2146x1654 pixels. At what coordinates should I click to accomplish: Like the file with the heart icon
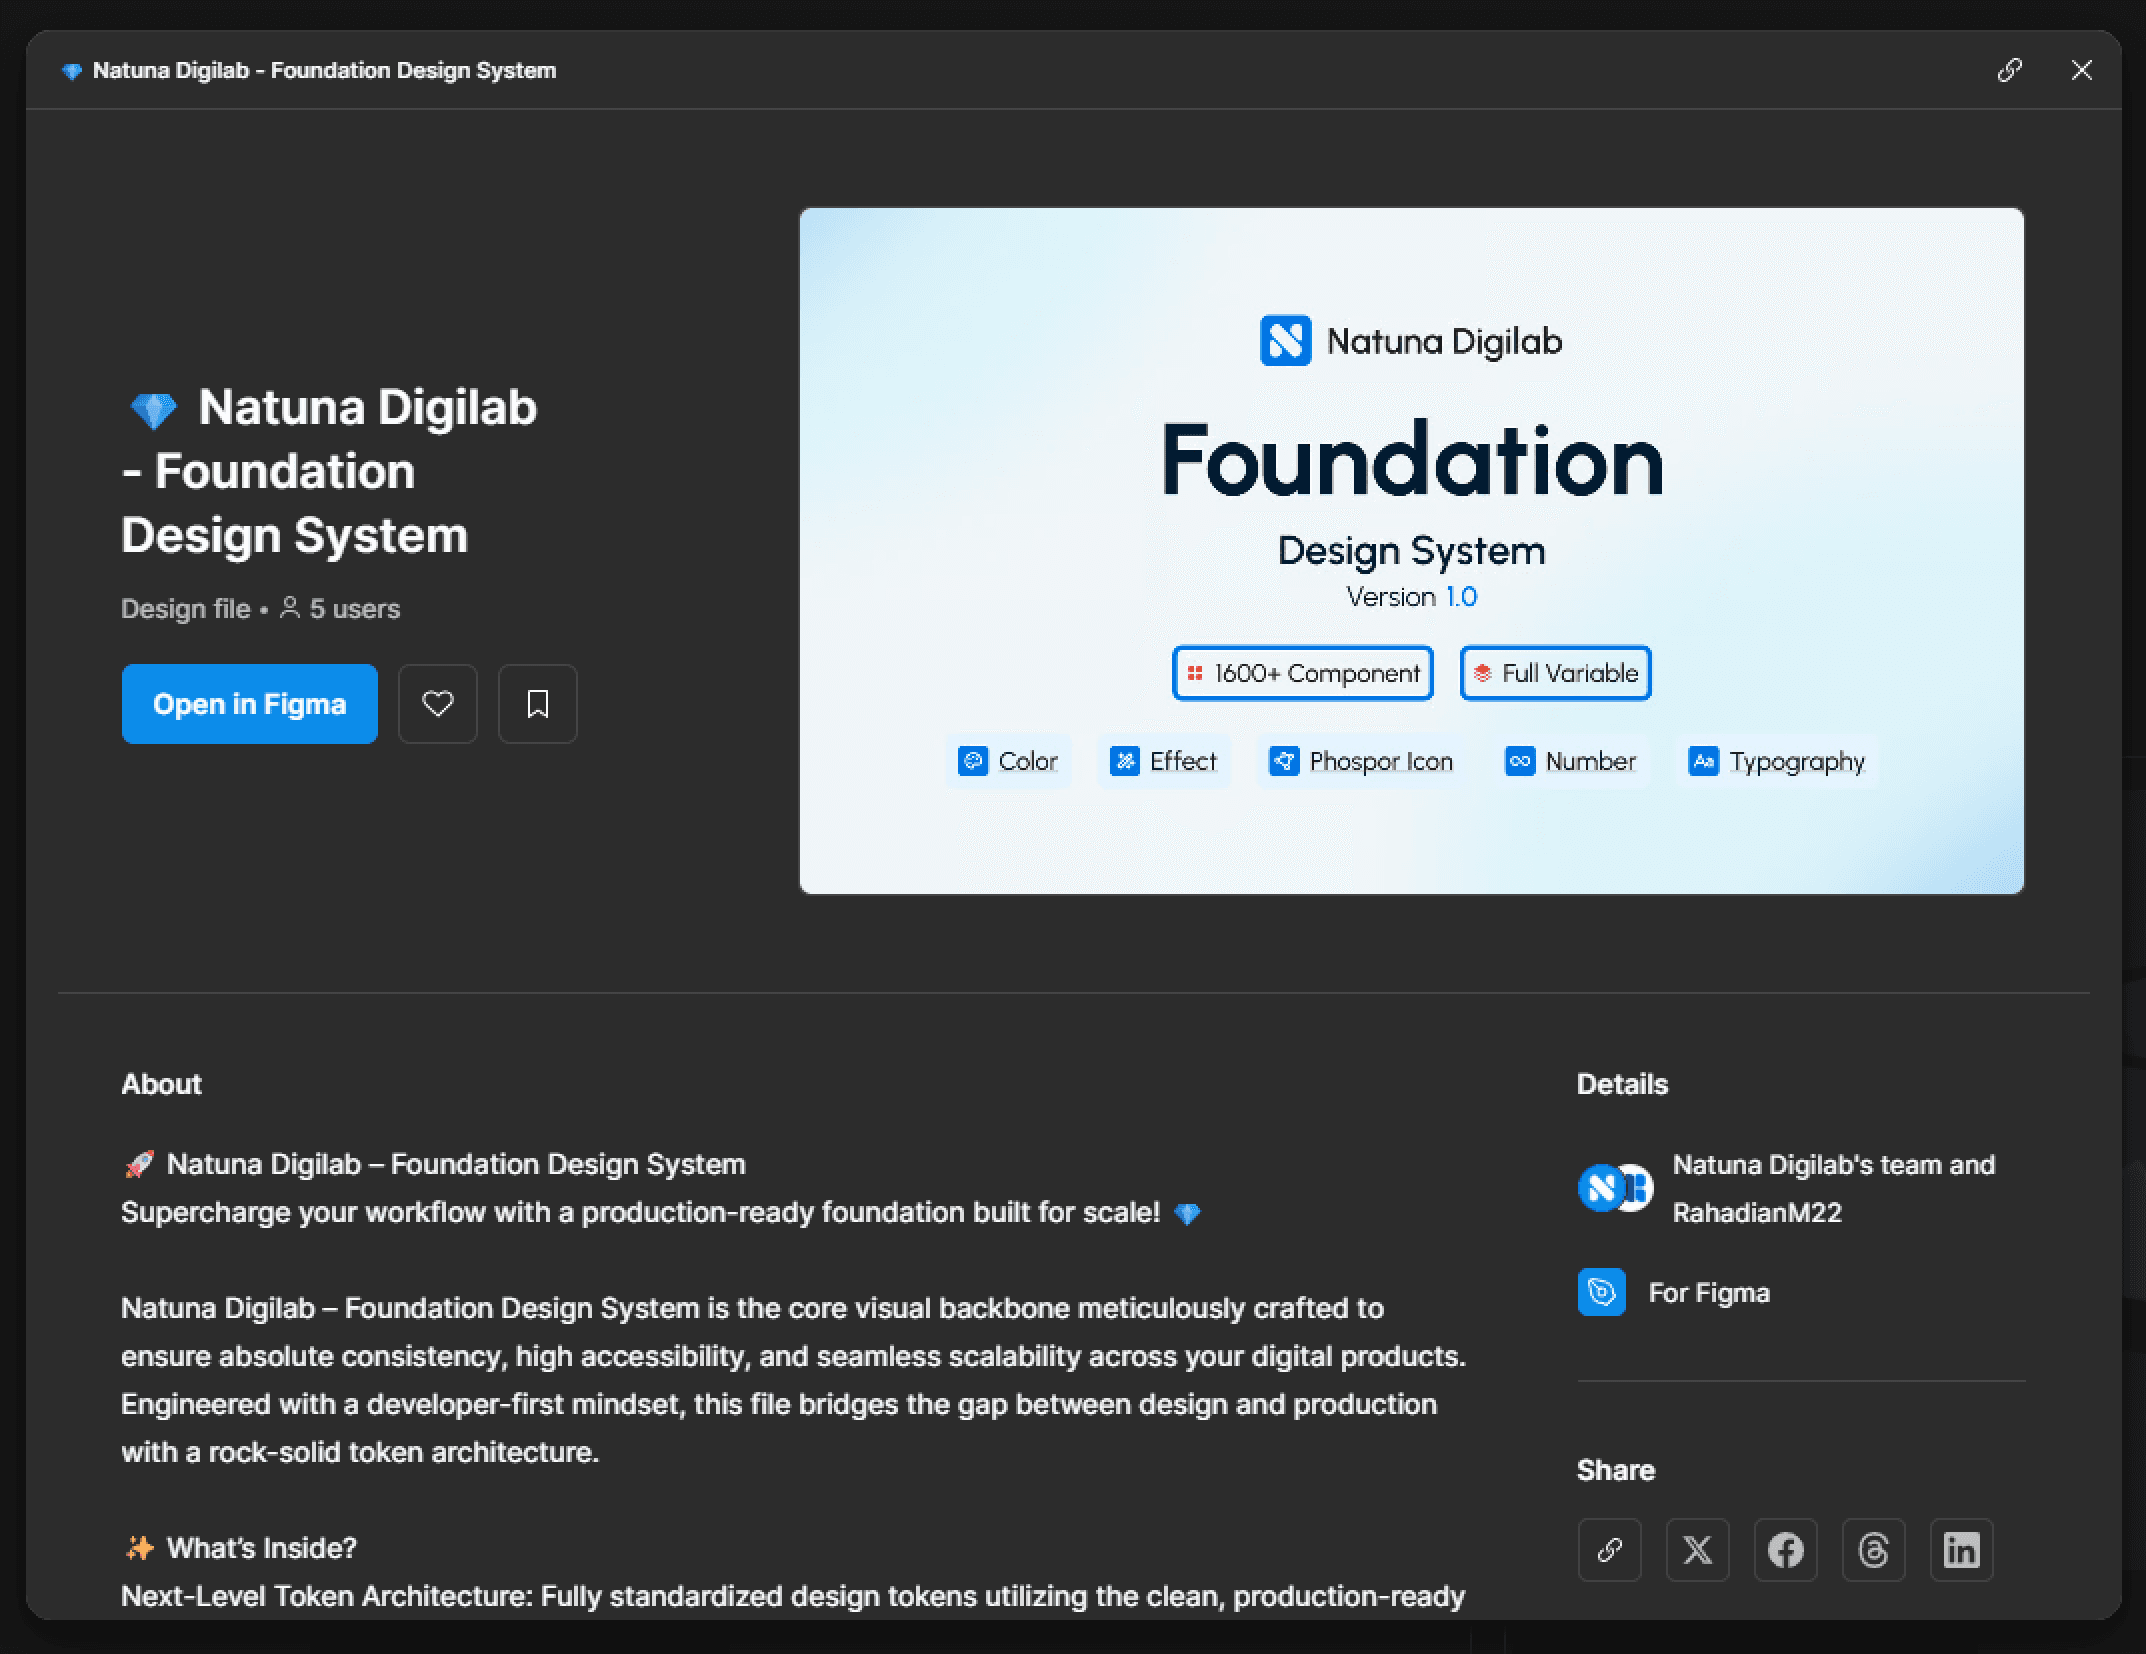[438, 704]
